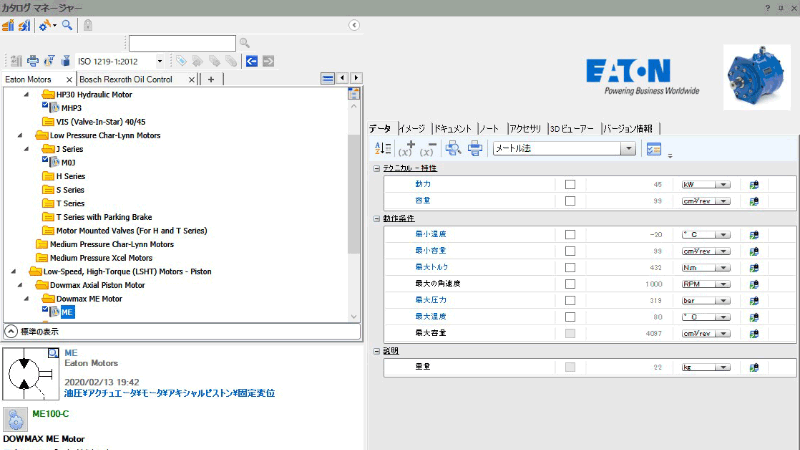Open kg unit dropdown

click(723, 367)
